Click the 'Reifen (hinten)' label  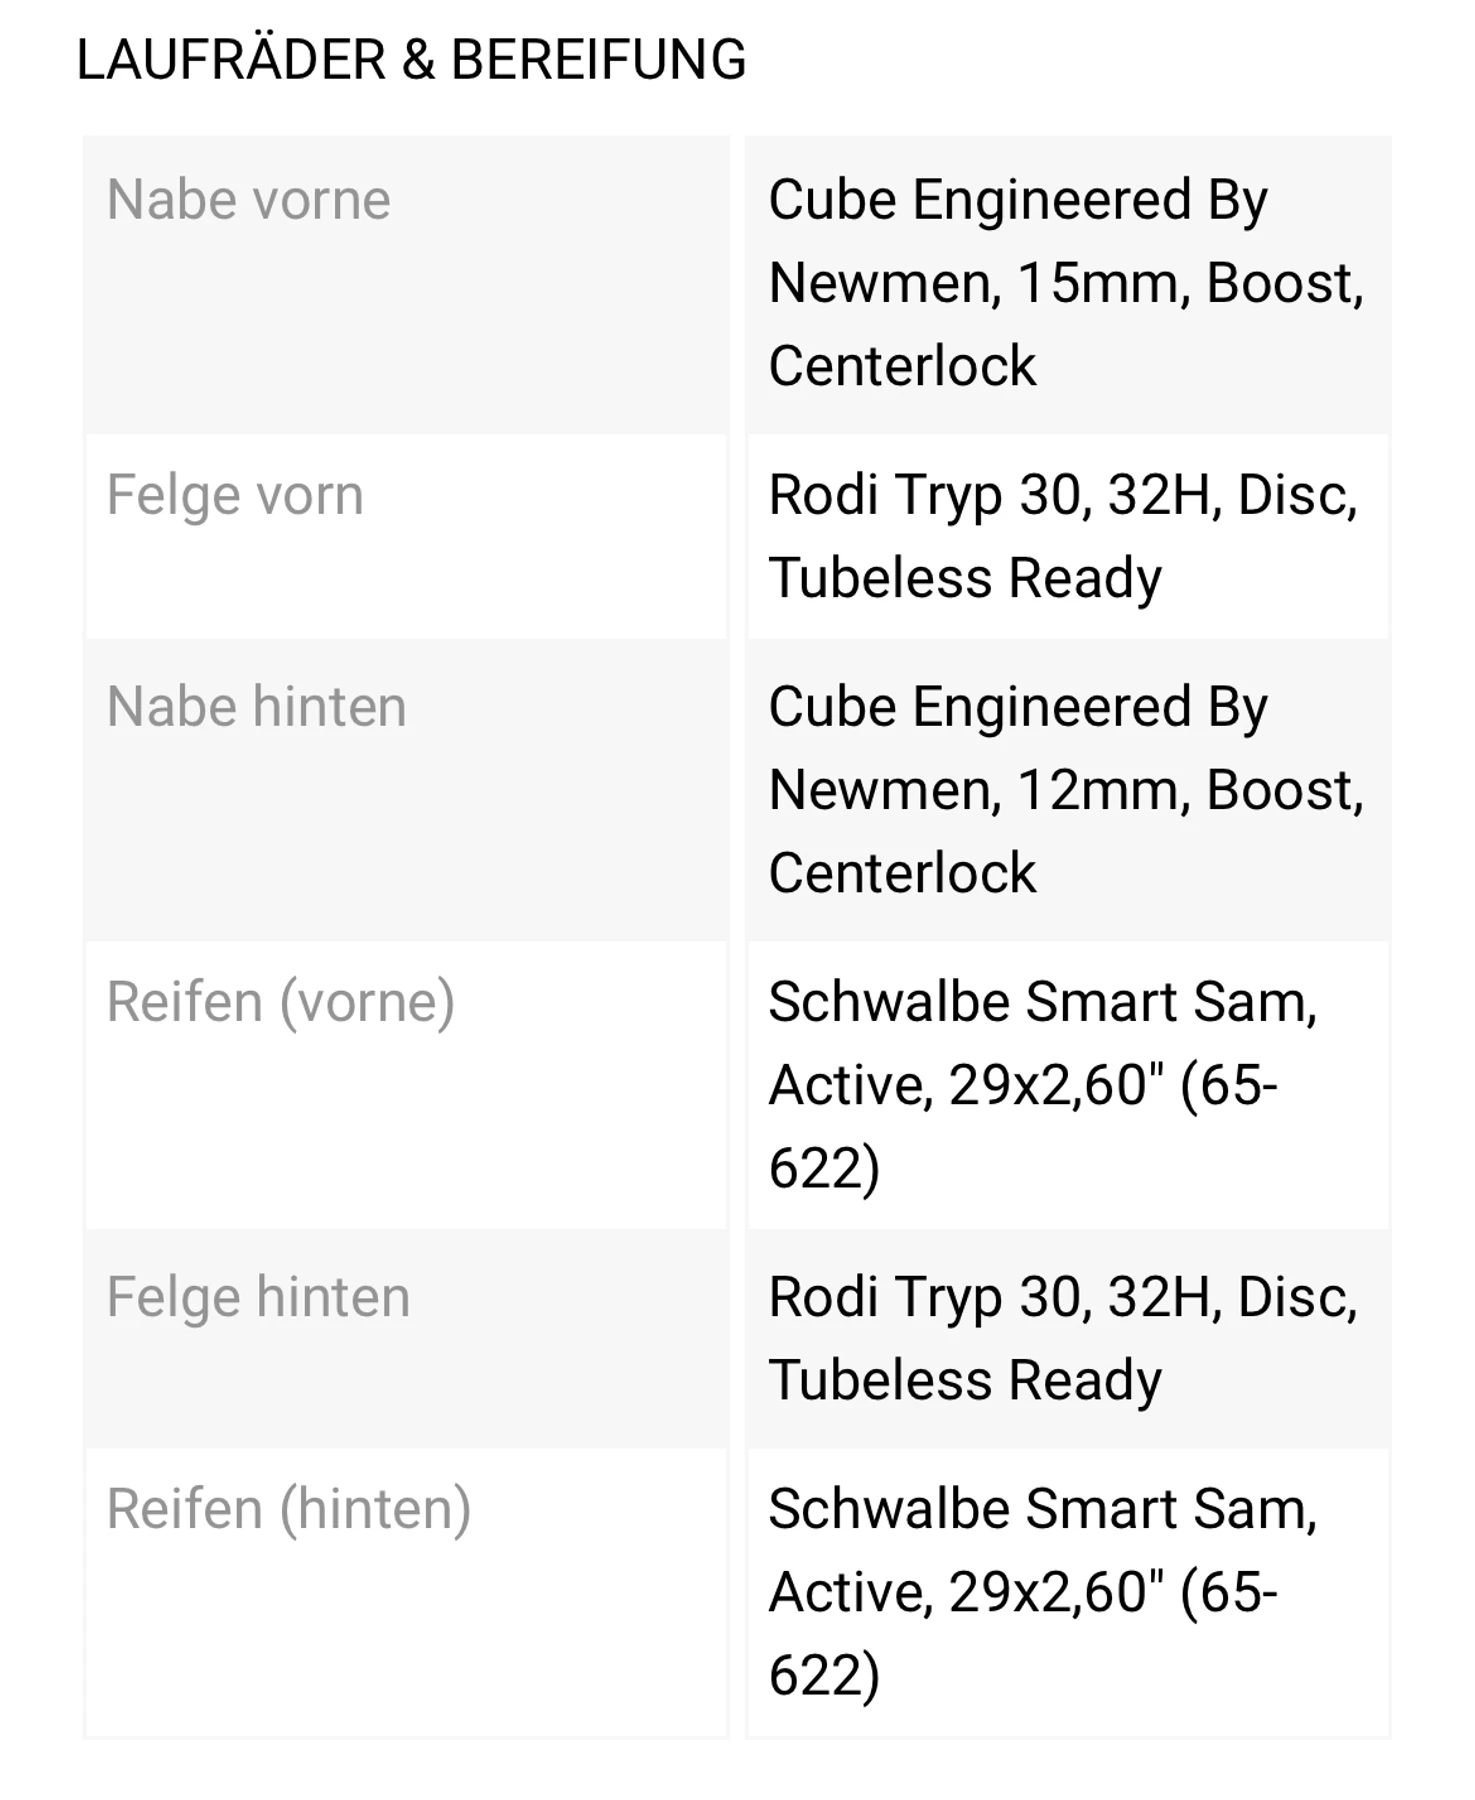coord(288,1509)
